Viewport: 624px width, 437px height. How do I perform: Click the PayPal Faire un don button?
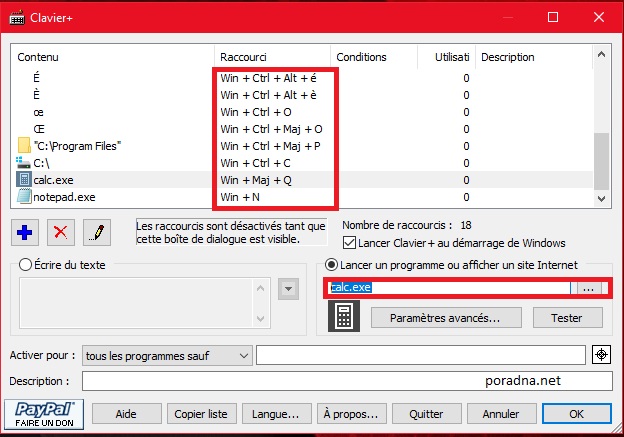click(44, 414)
